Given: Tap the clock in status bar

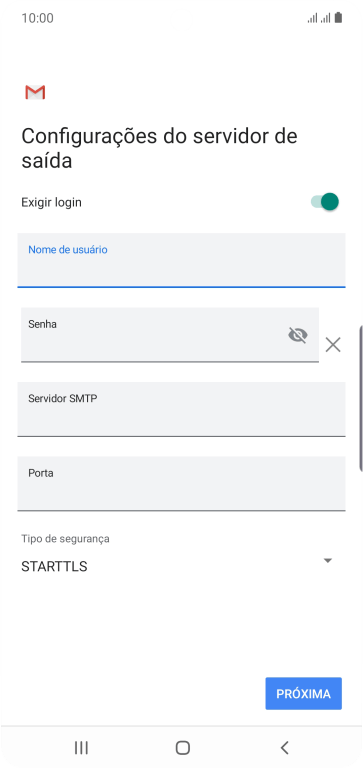Looking at the screenshot, I should (38, 18).
